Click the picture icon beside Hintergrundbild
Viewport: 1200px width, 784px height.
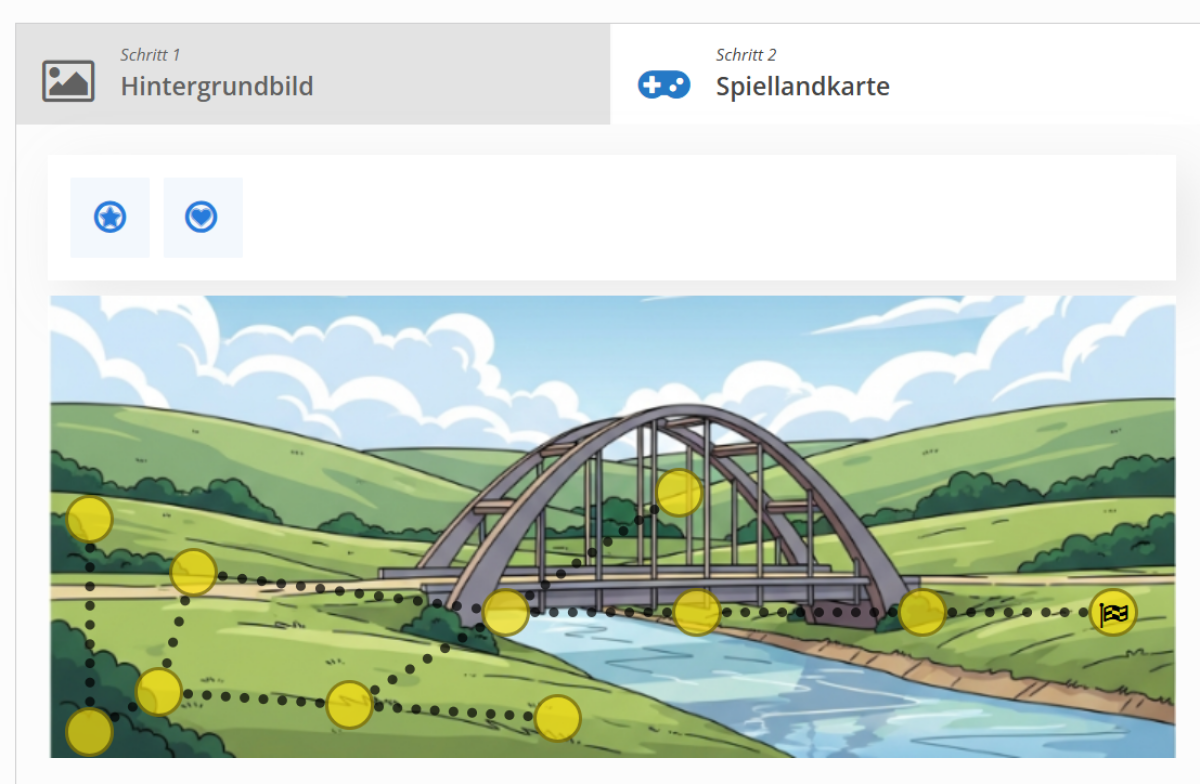click(x=68, y=81)
